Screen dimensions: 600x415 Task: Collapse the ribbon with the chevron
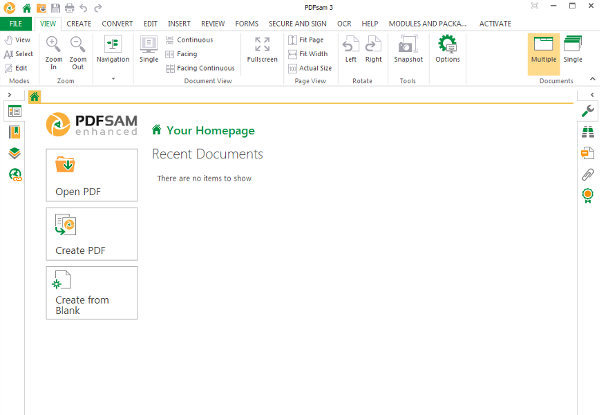tap(592, 79)
